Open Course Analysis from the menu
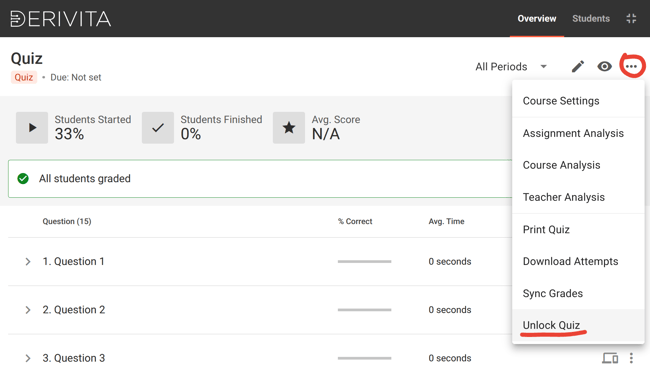Viewport: 650px width, 365px height. pyautogui.click(x=578, y=165)
